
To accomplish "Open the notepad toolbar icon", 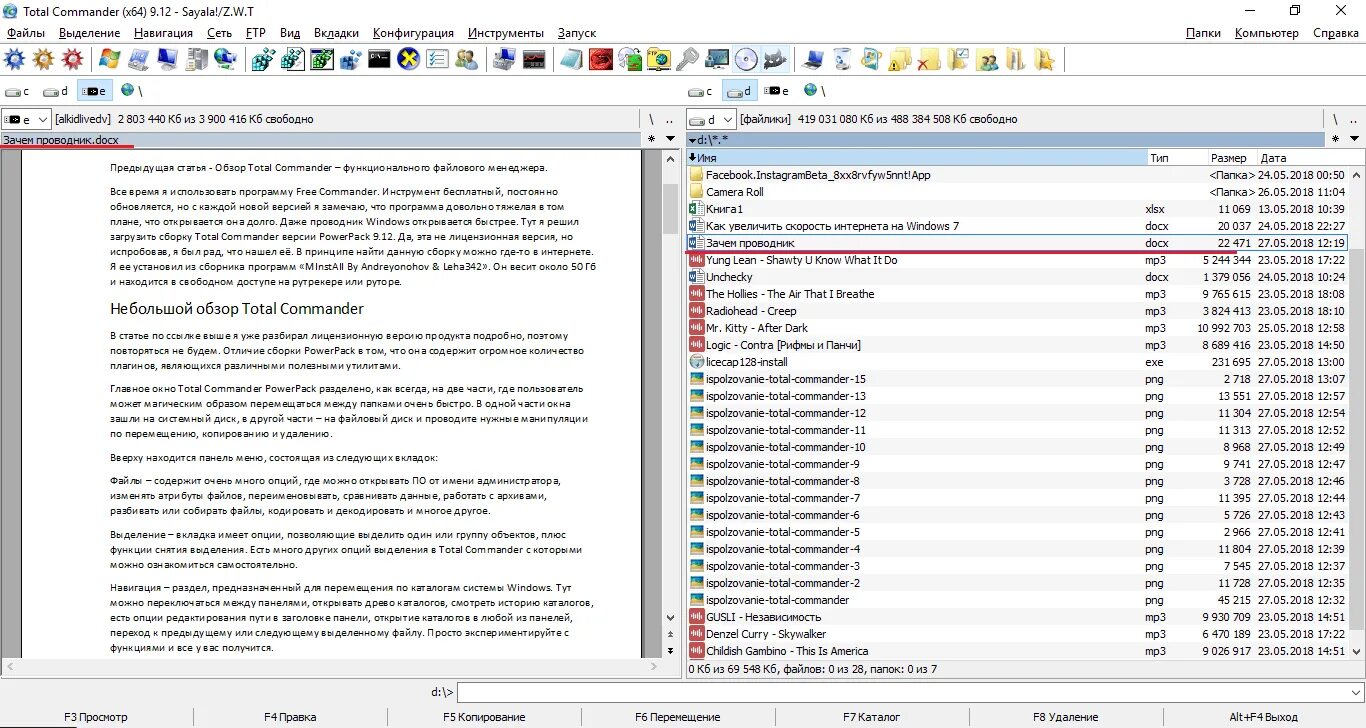I will click(x=571, y=59).
